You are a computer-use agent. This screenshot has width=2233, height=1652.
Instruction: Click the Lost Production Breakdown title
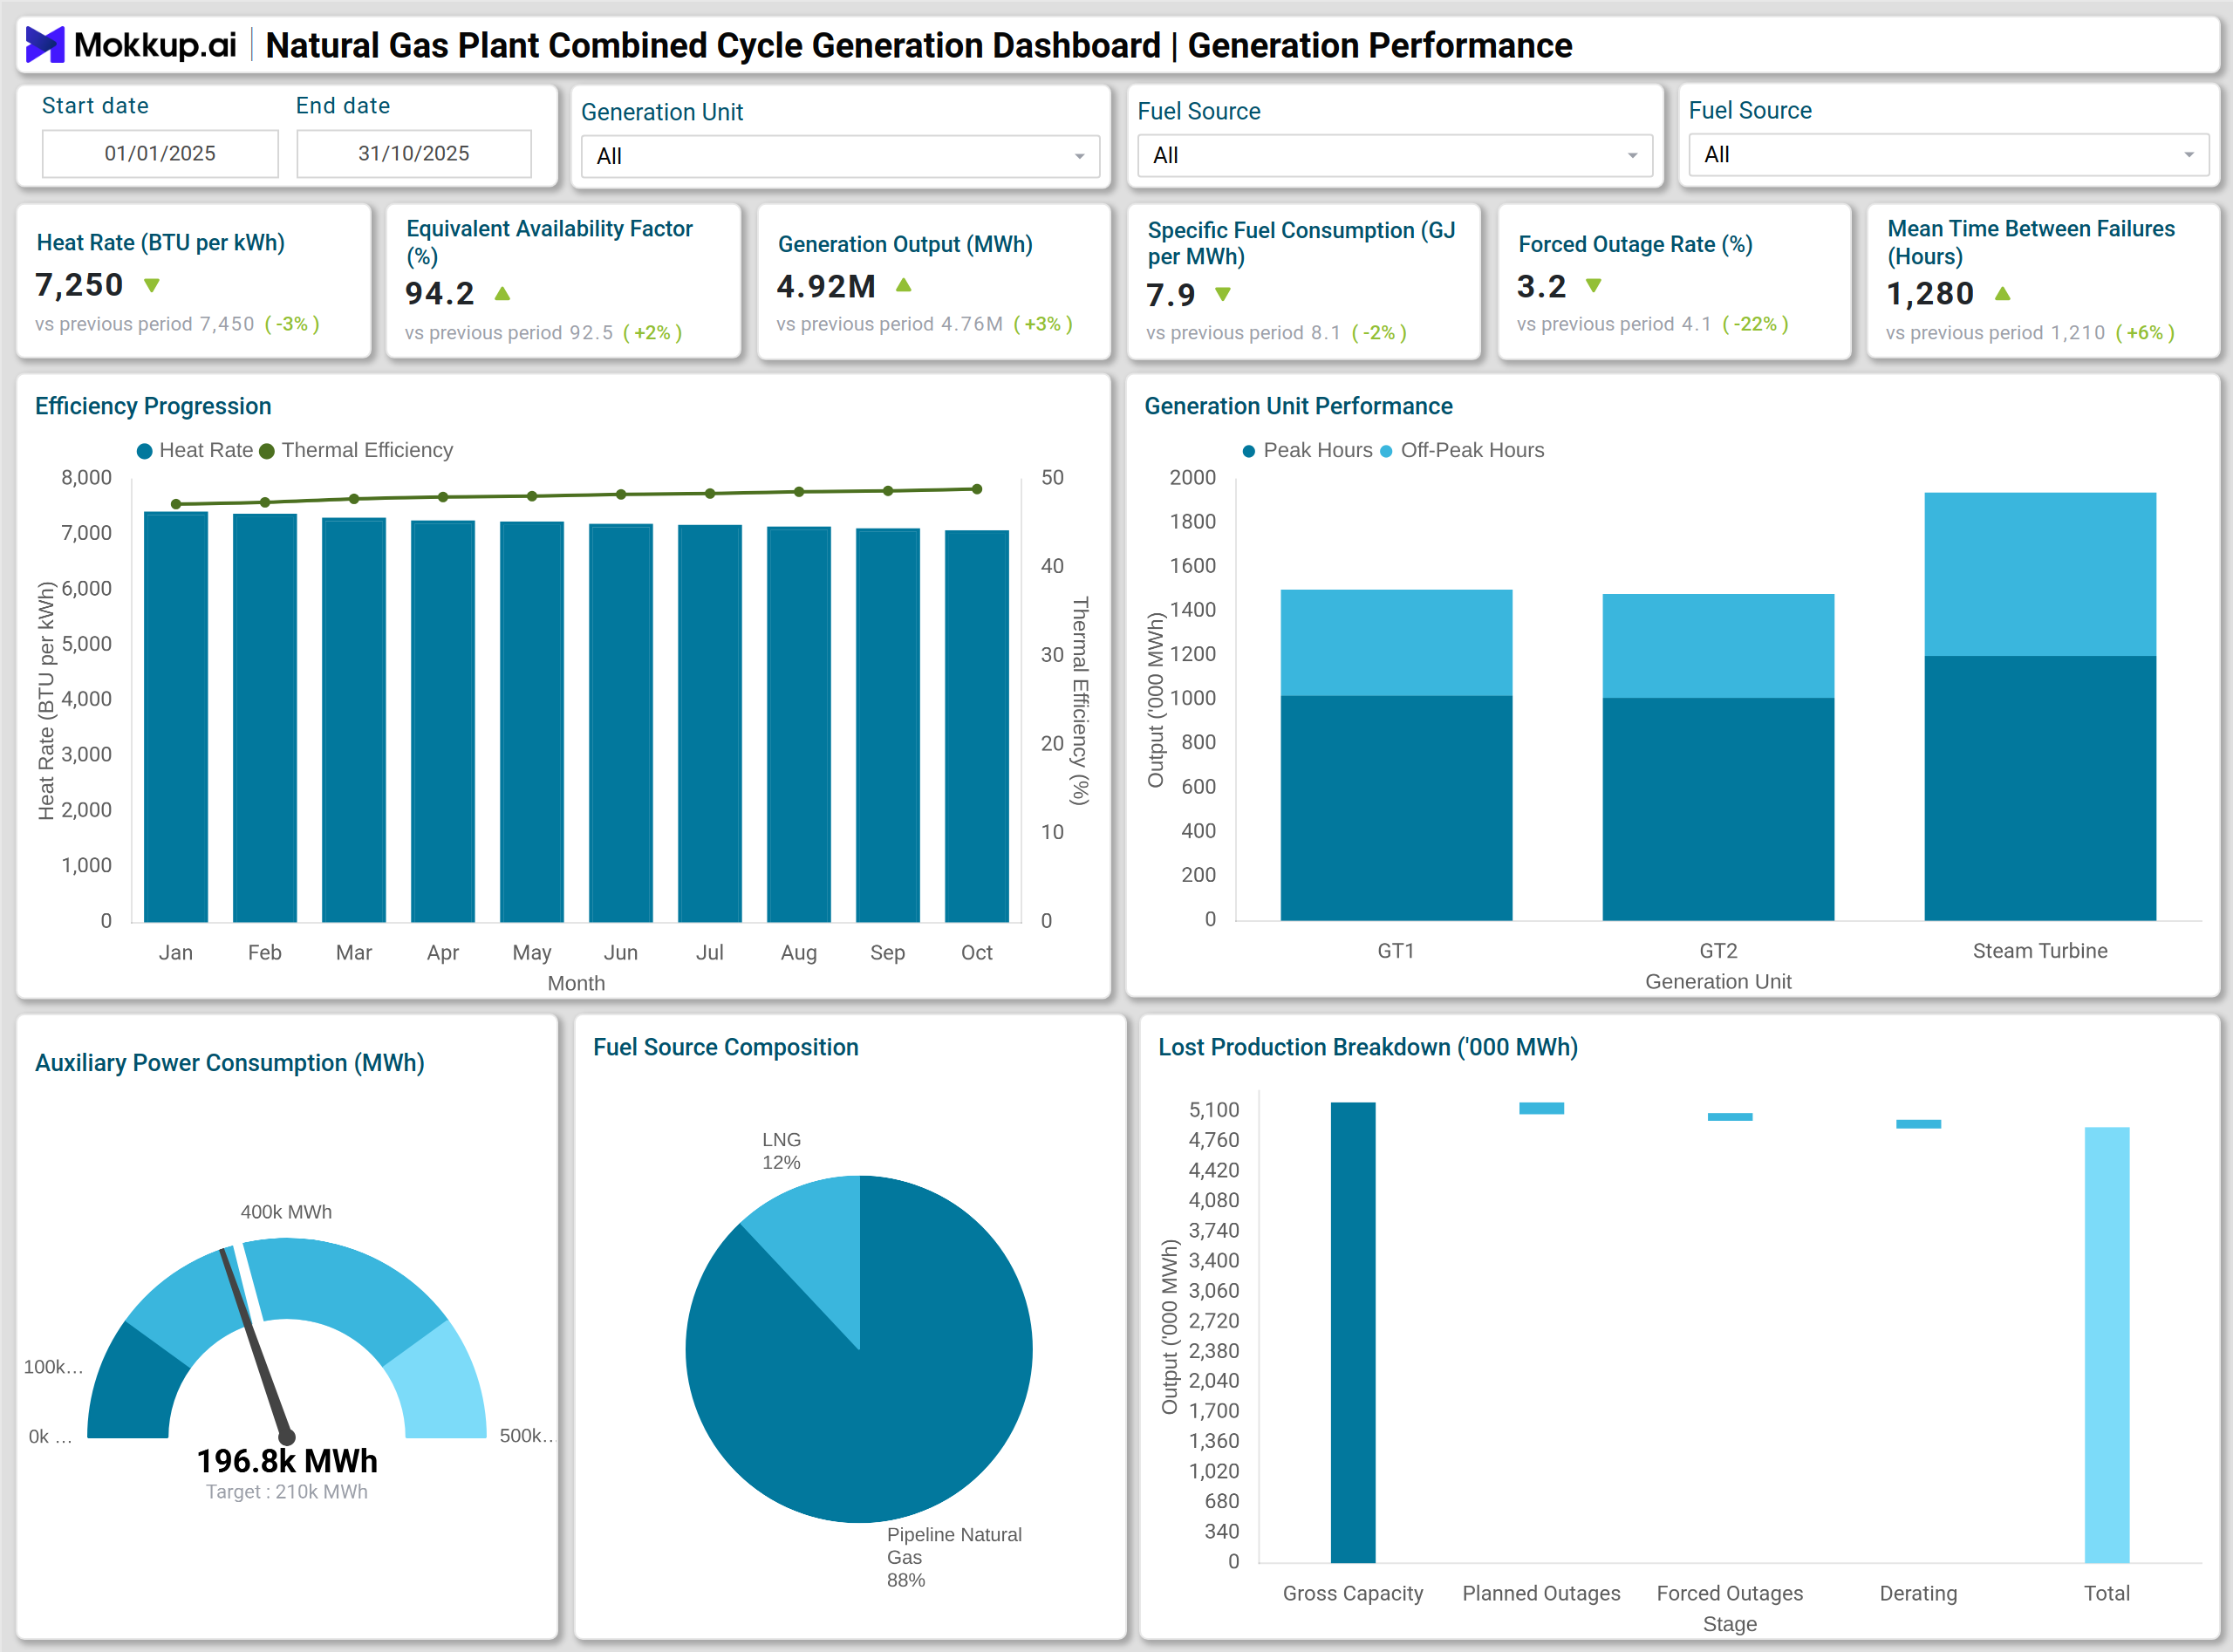(1368, 1047)
